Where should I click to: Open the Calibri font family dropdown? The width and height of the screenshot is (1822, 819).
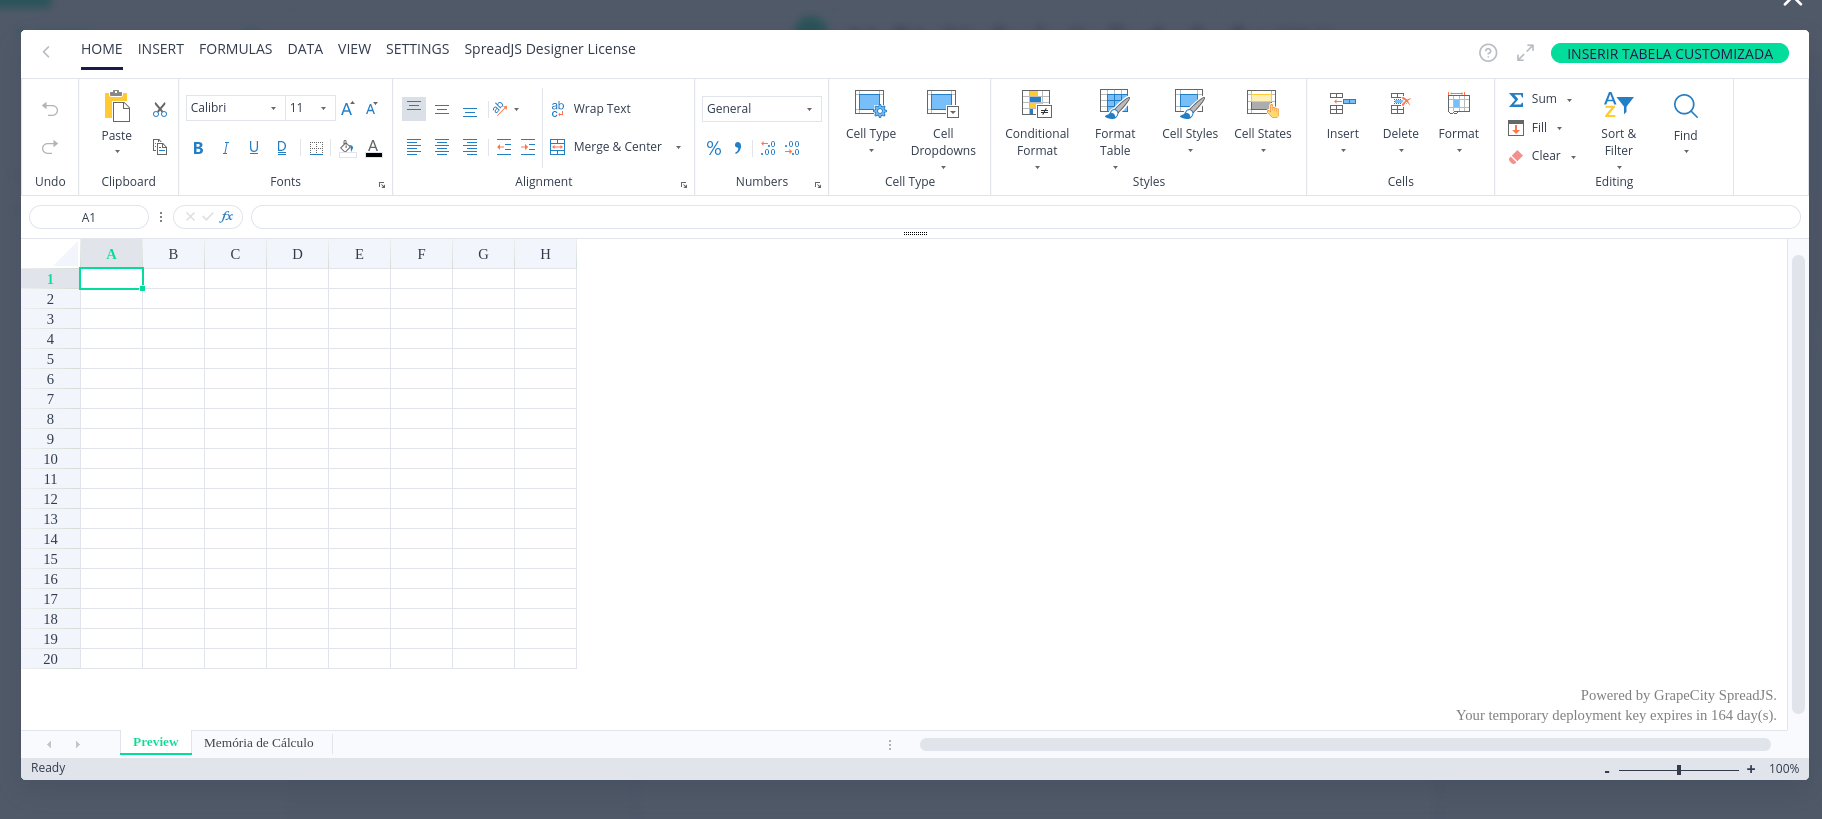233,108
